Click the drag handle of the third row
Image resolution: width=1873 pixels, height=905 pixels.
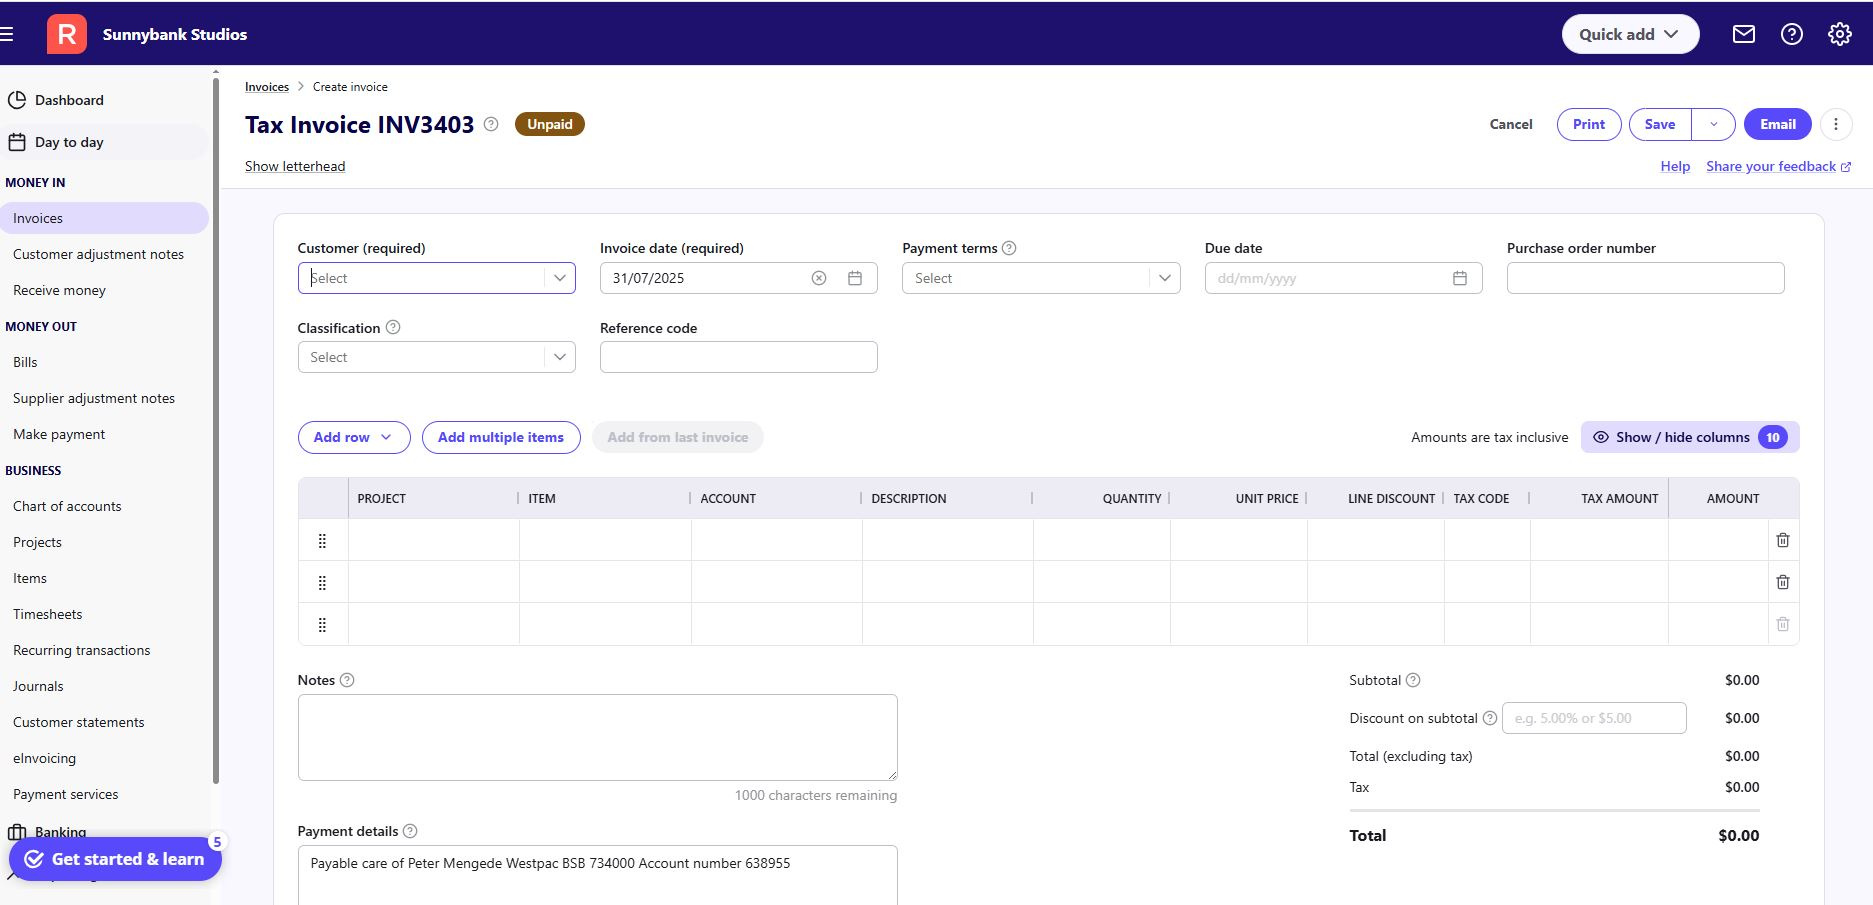[x=322, y=625]
